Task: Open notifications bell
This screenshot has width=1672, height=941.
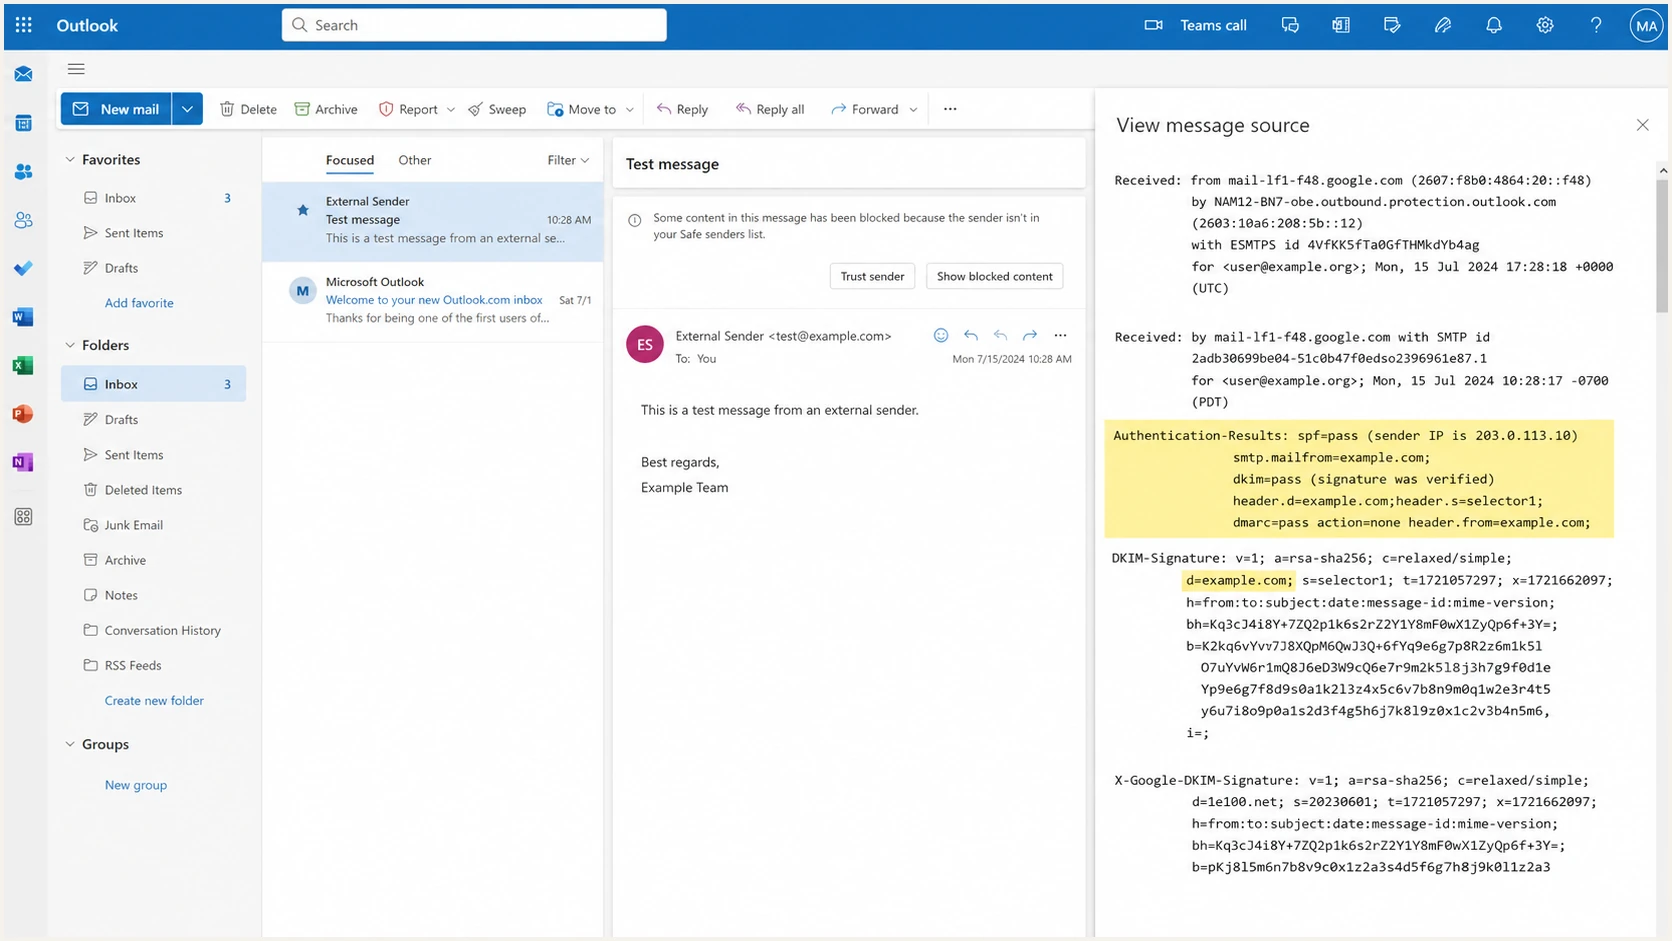Action: [x=1494, y=25]
